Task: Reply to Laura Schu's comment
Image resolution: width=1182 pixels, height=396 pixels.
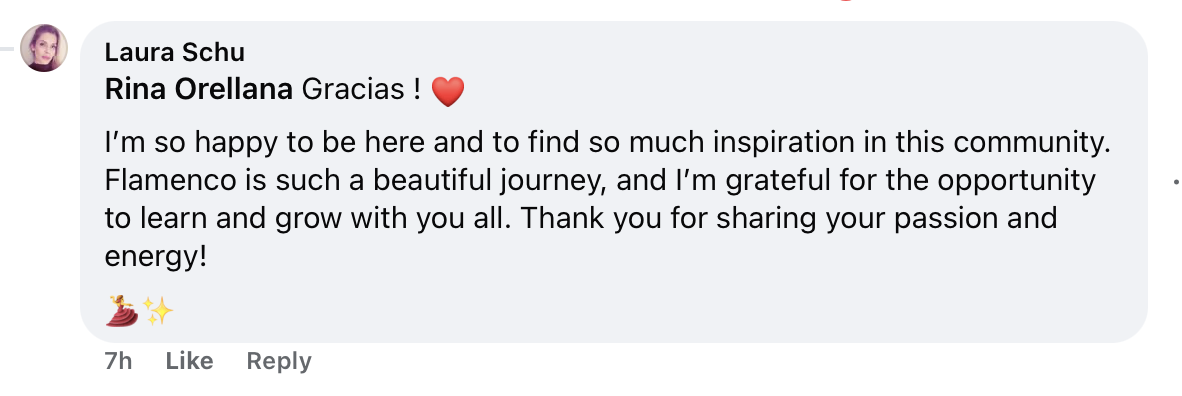Action: [279, 361]
